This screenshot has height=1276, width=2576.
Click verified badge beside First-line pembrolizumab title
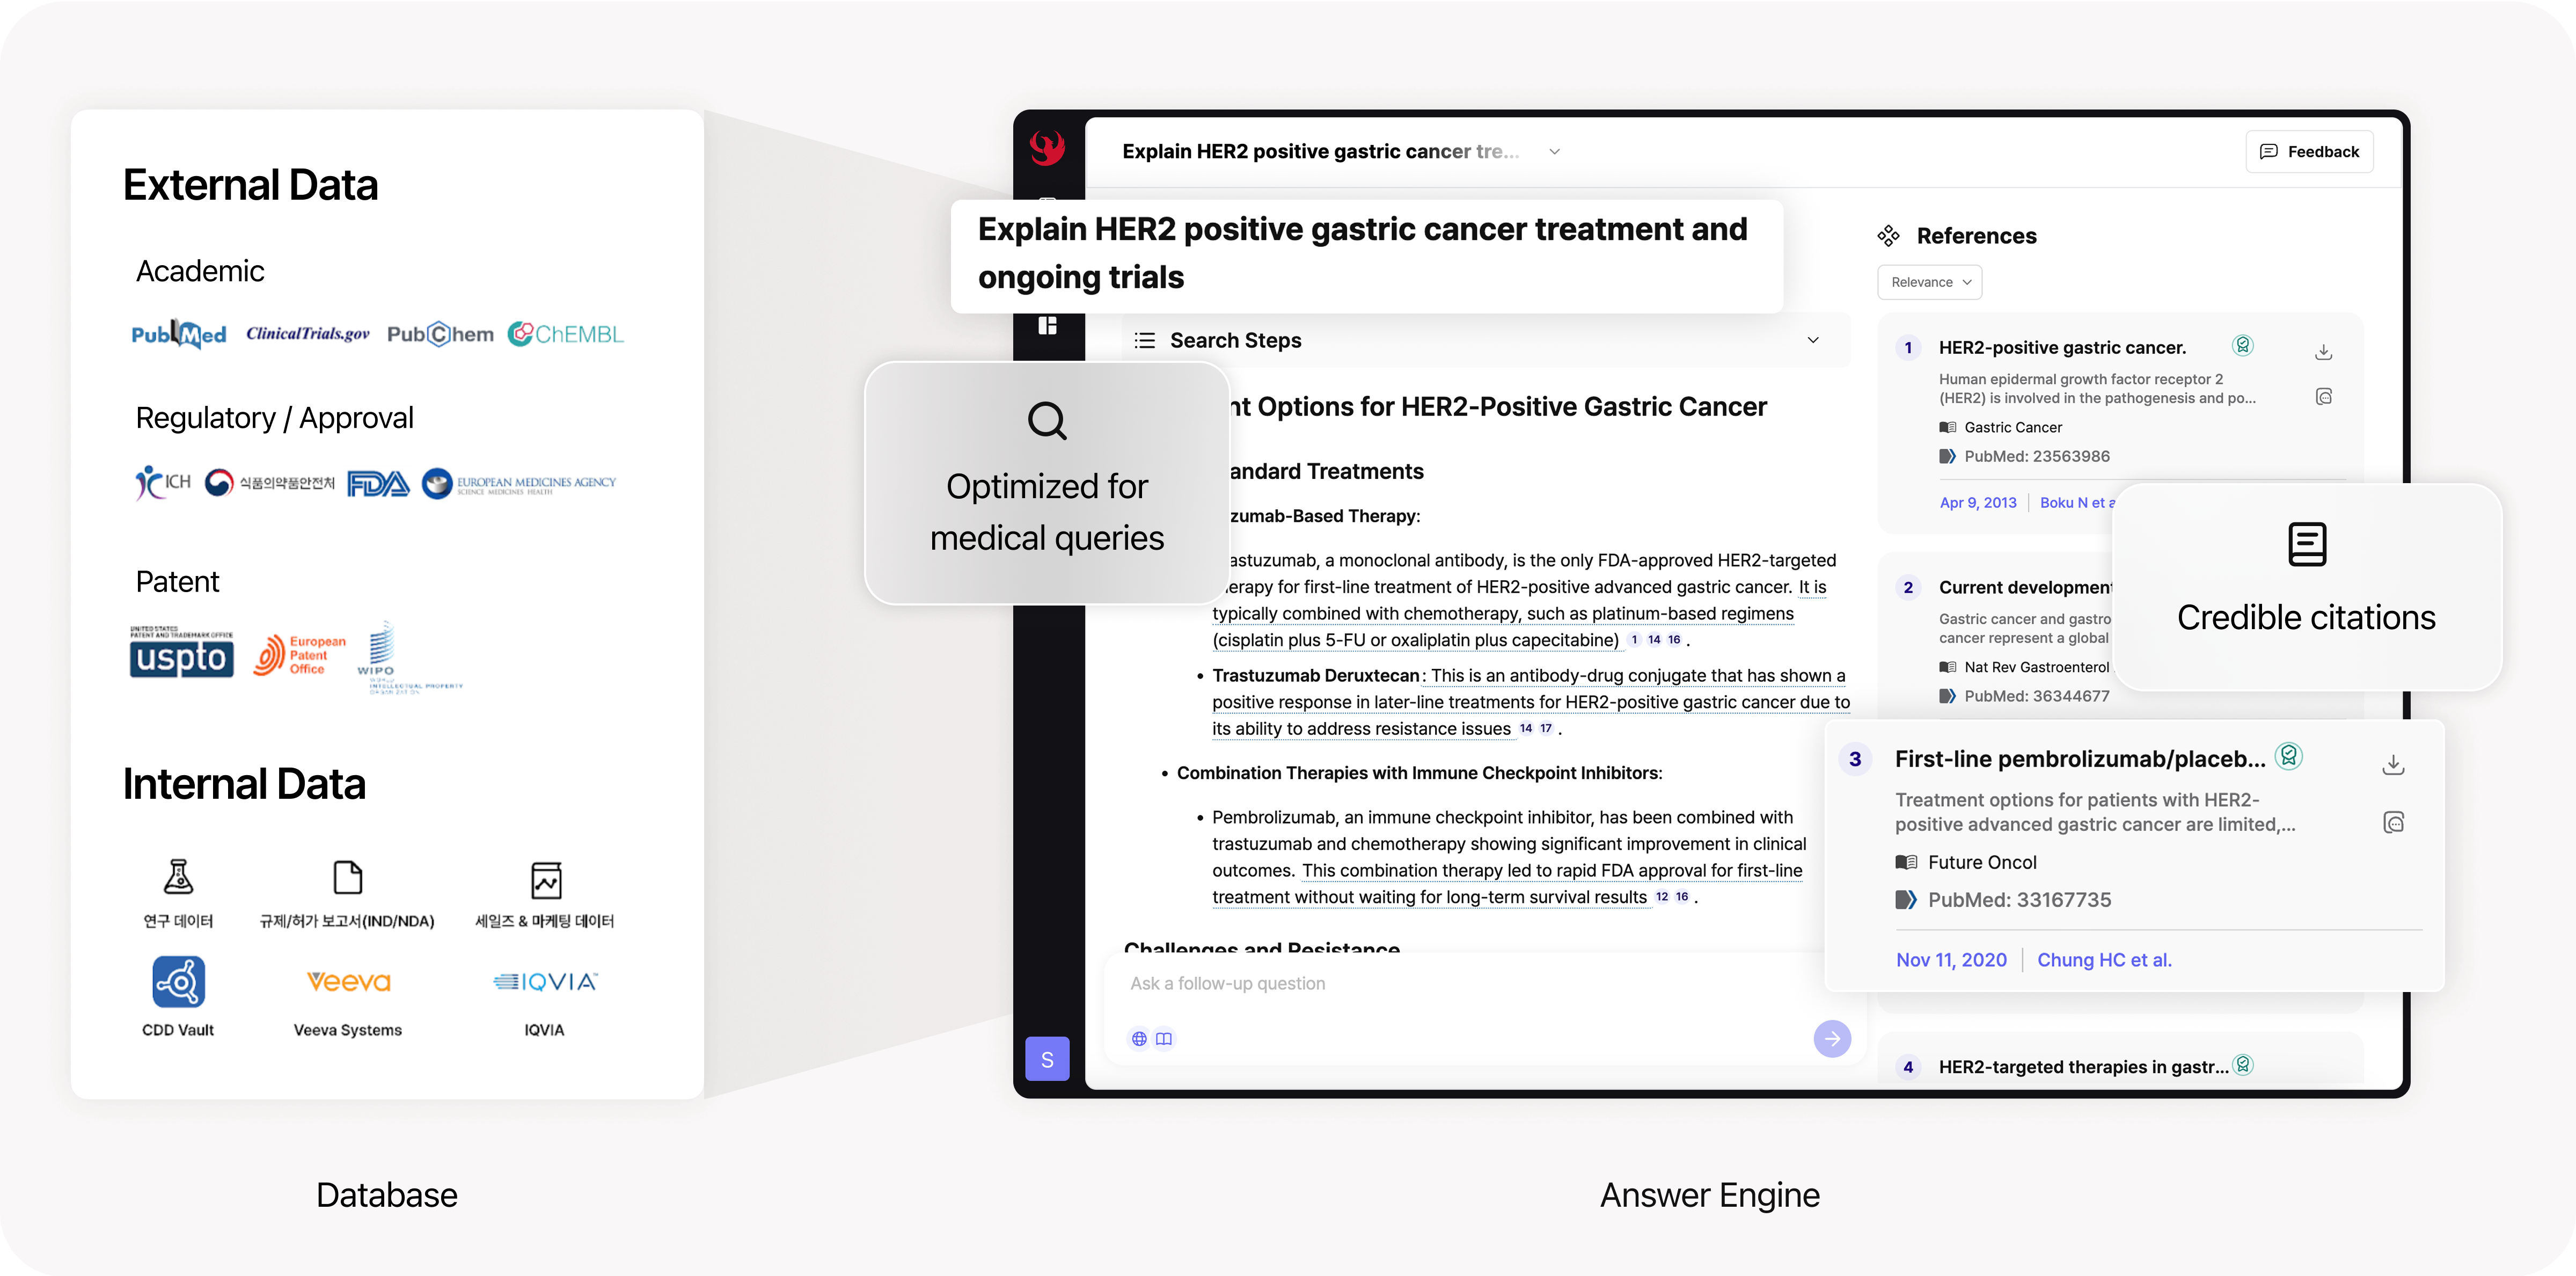(2289, 756)
